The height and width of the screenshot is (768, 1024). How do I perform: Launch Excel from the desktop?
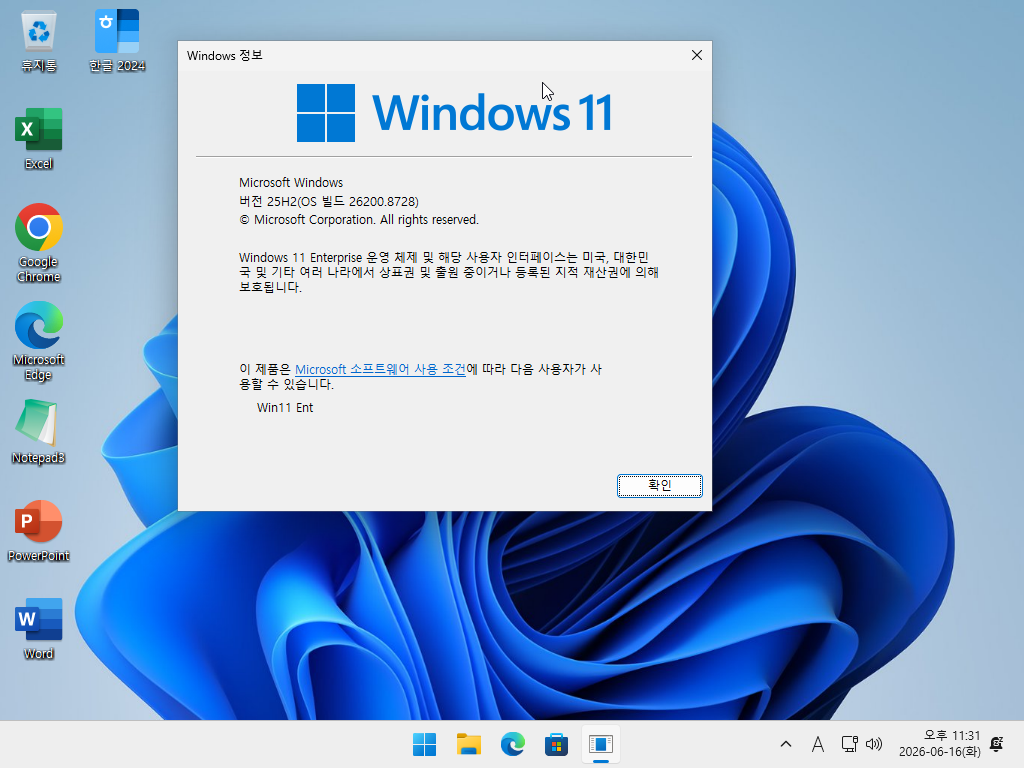tap(39, 138)
